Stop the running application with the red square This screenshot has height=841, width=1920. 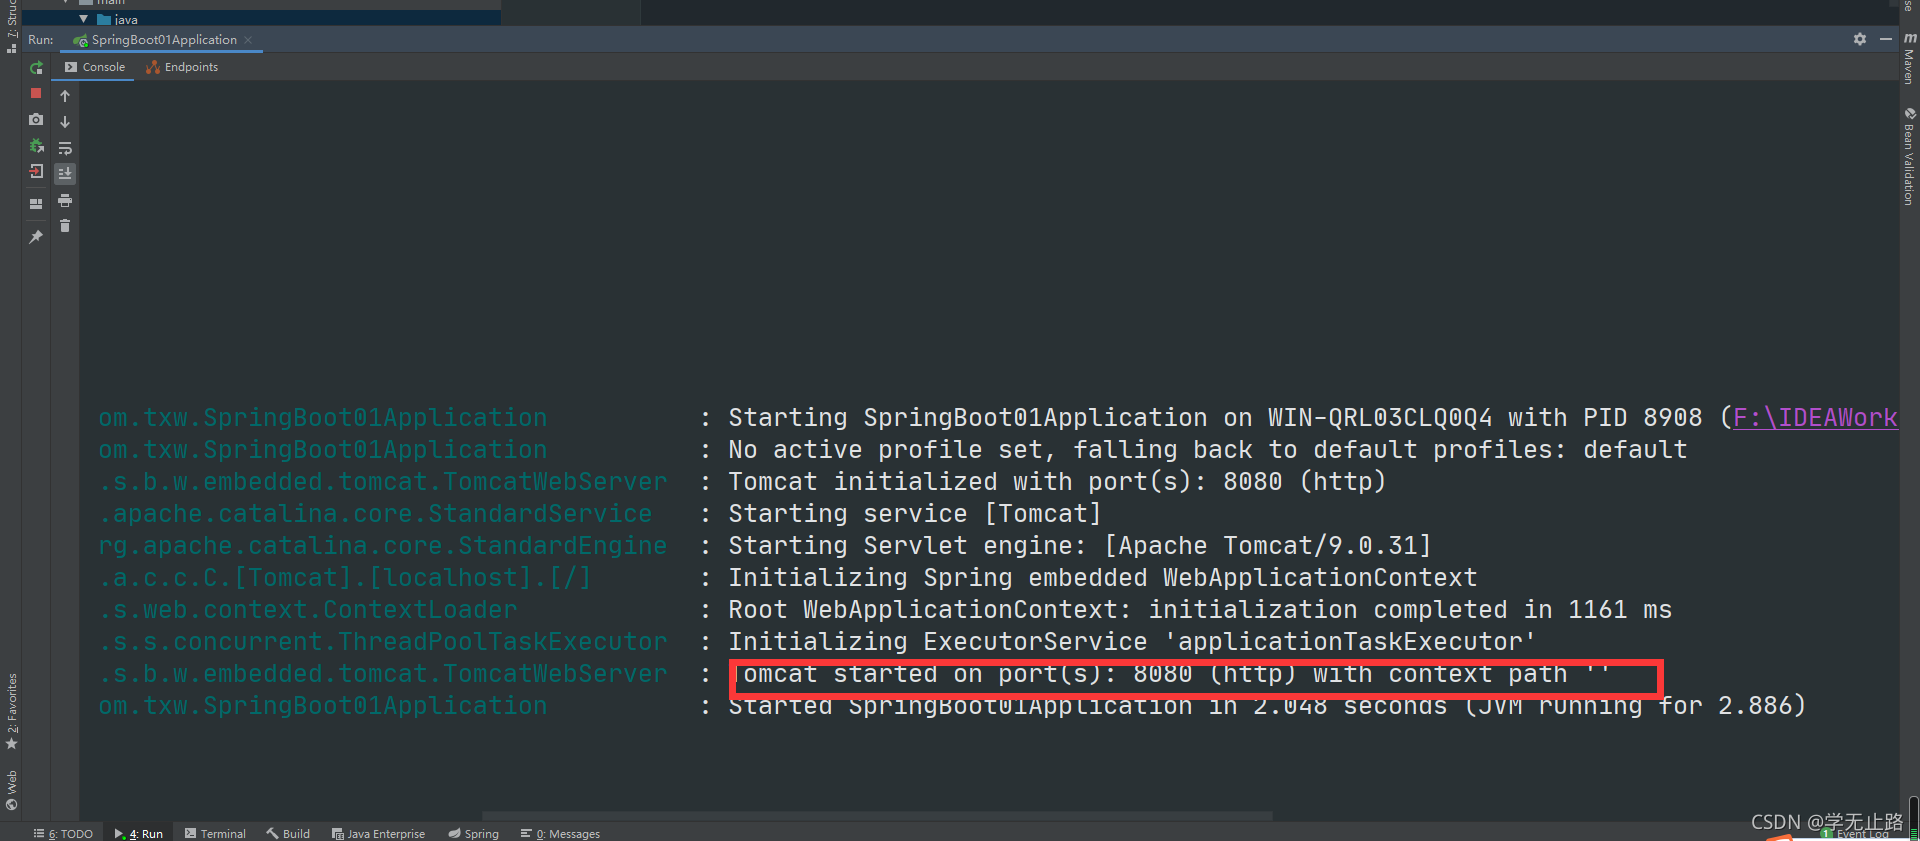(x=36, y=93)
